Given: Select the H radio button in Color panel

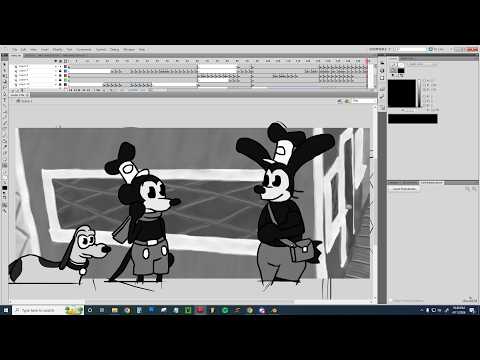Looking at the screenshot, I should [x=424, y=81].
